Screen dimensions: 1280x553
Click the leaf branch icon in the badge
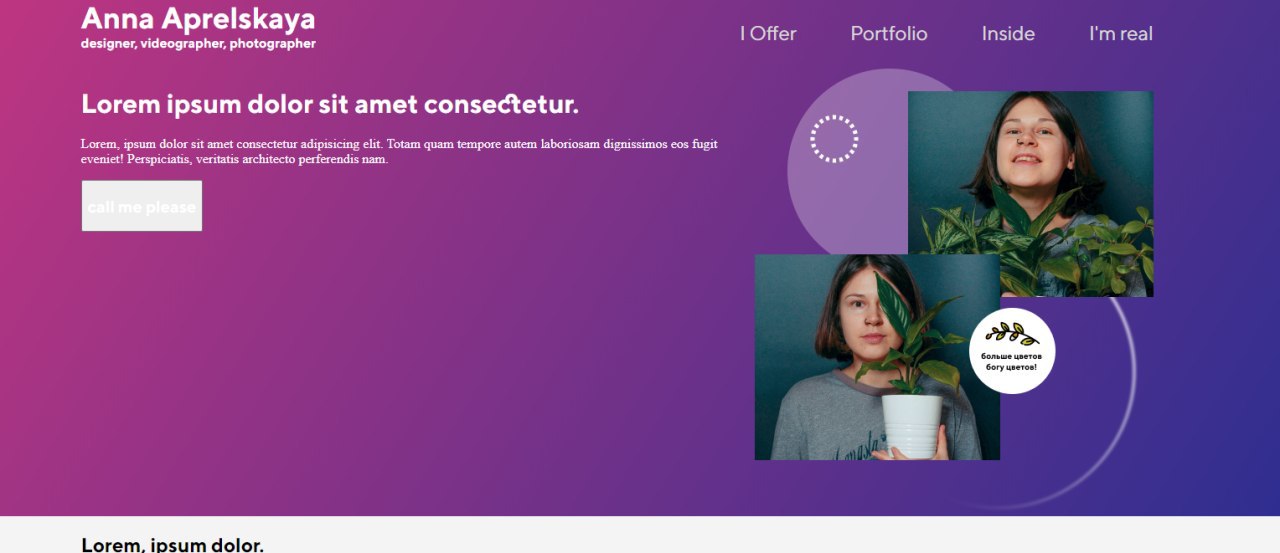[x=1011, y=333]
